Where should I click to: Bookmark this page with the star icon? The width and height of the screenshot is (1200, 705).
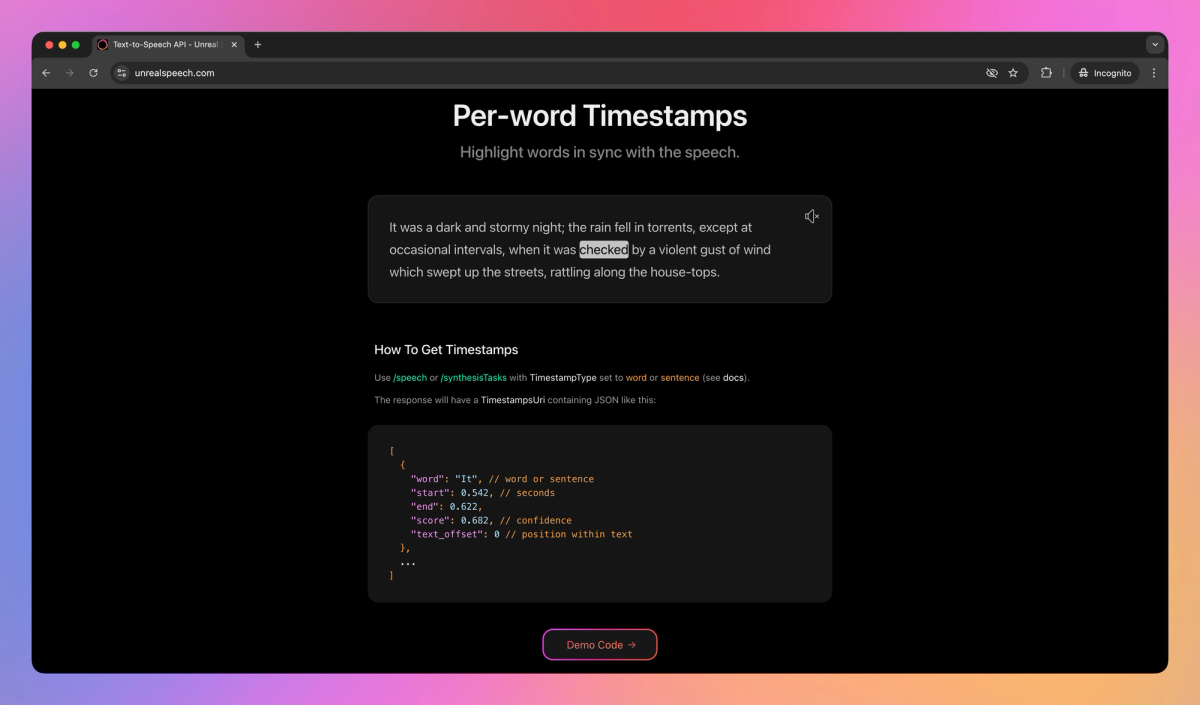click(x=1013, y=73)
